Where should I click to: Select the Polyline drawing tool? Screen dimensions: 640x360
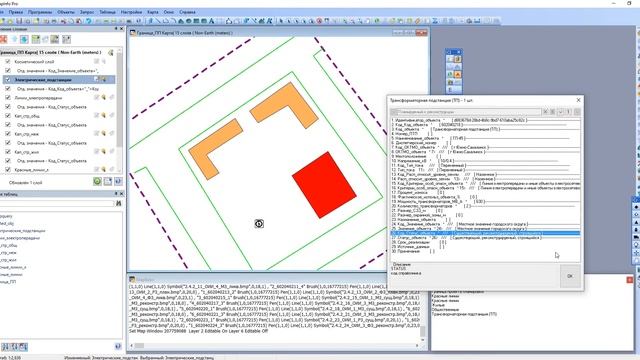coord(166,21)
